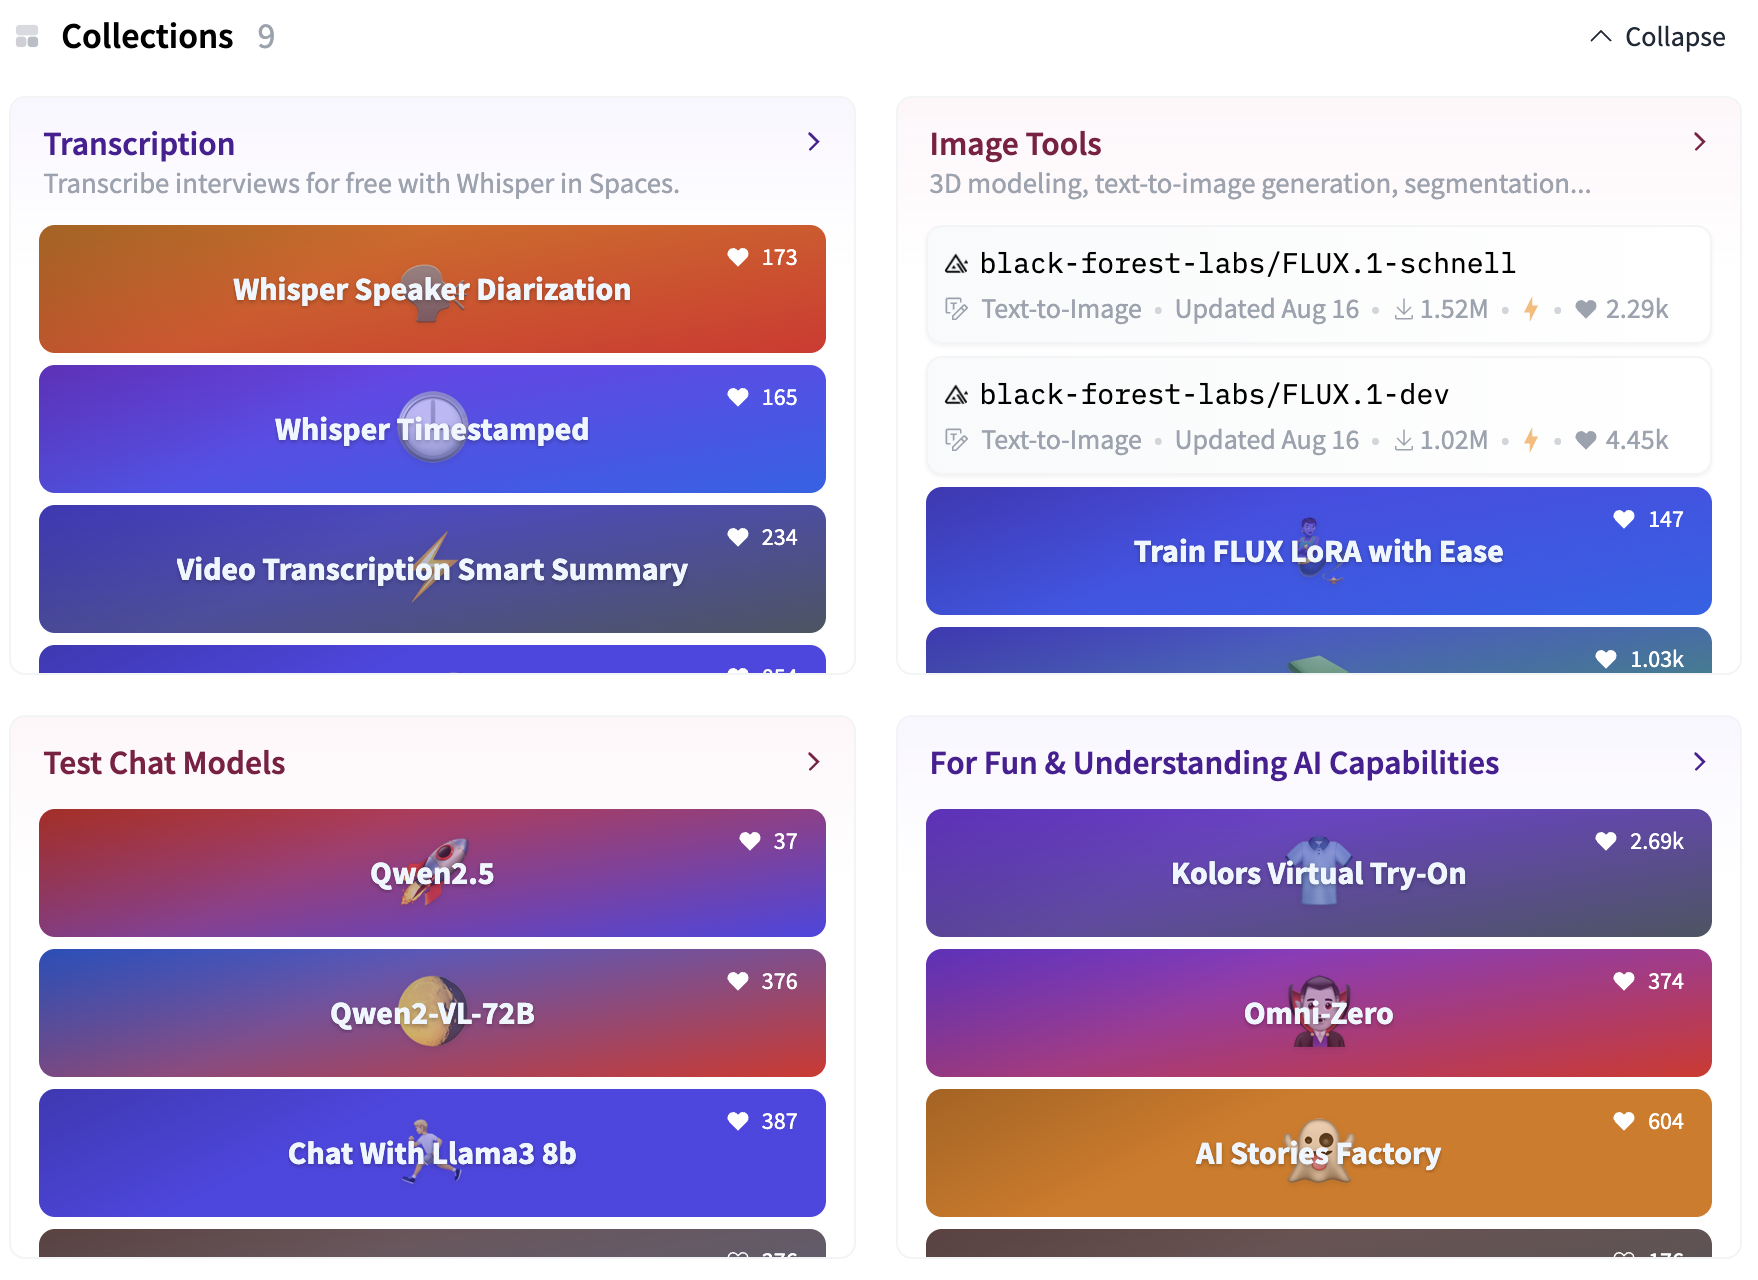Image resolution: width=1758 pixels, height=1280 pixels.
Task: Open the AI Stories Factory space
Action: coord(1318,1153)
